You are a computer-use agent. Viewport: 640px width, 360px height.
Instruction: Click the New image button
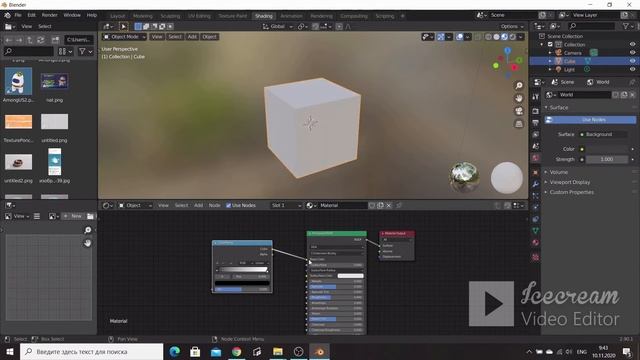click(72, 216)
